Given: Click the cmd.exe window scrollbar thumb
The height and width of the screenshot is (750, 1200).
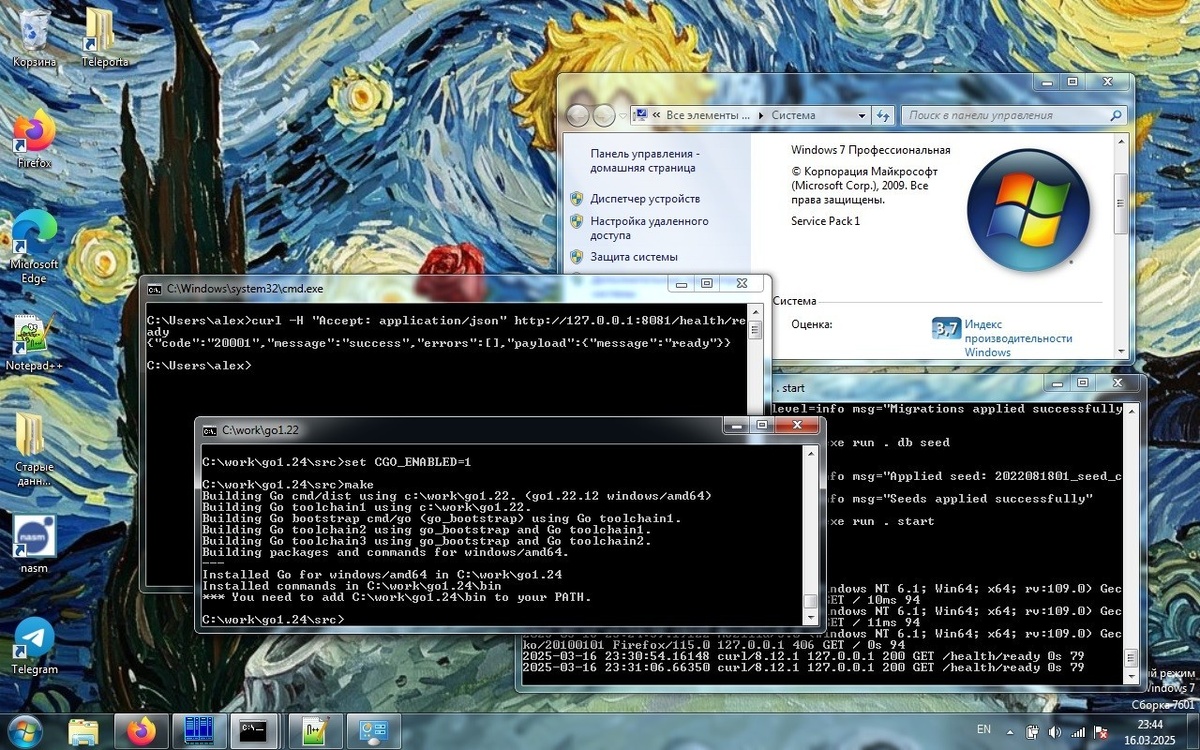Looking at the screenshot, I should [757, 330].
